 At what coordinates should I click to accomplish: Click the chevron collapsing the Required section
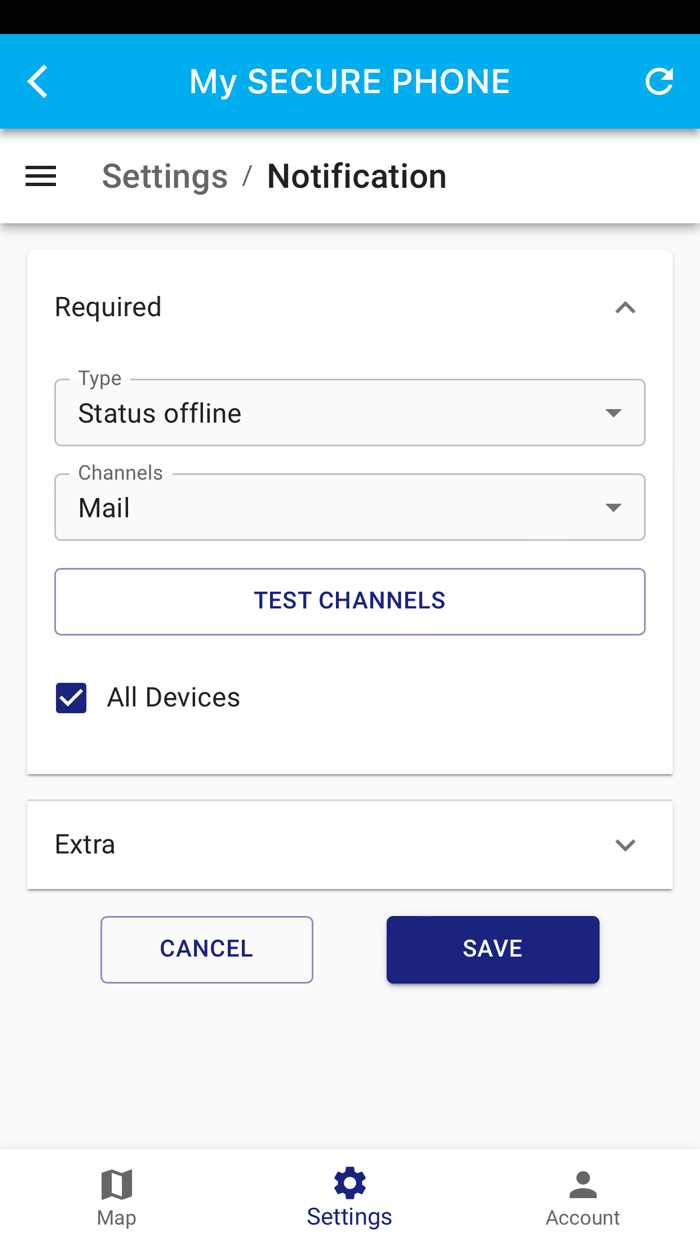click(x=625, y=308)
